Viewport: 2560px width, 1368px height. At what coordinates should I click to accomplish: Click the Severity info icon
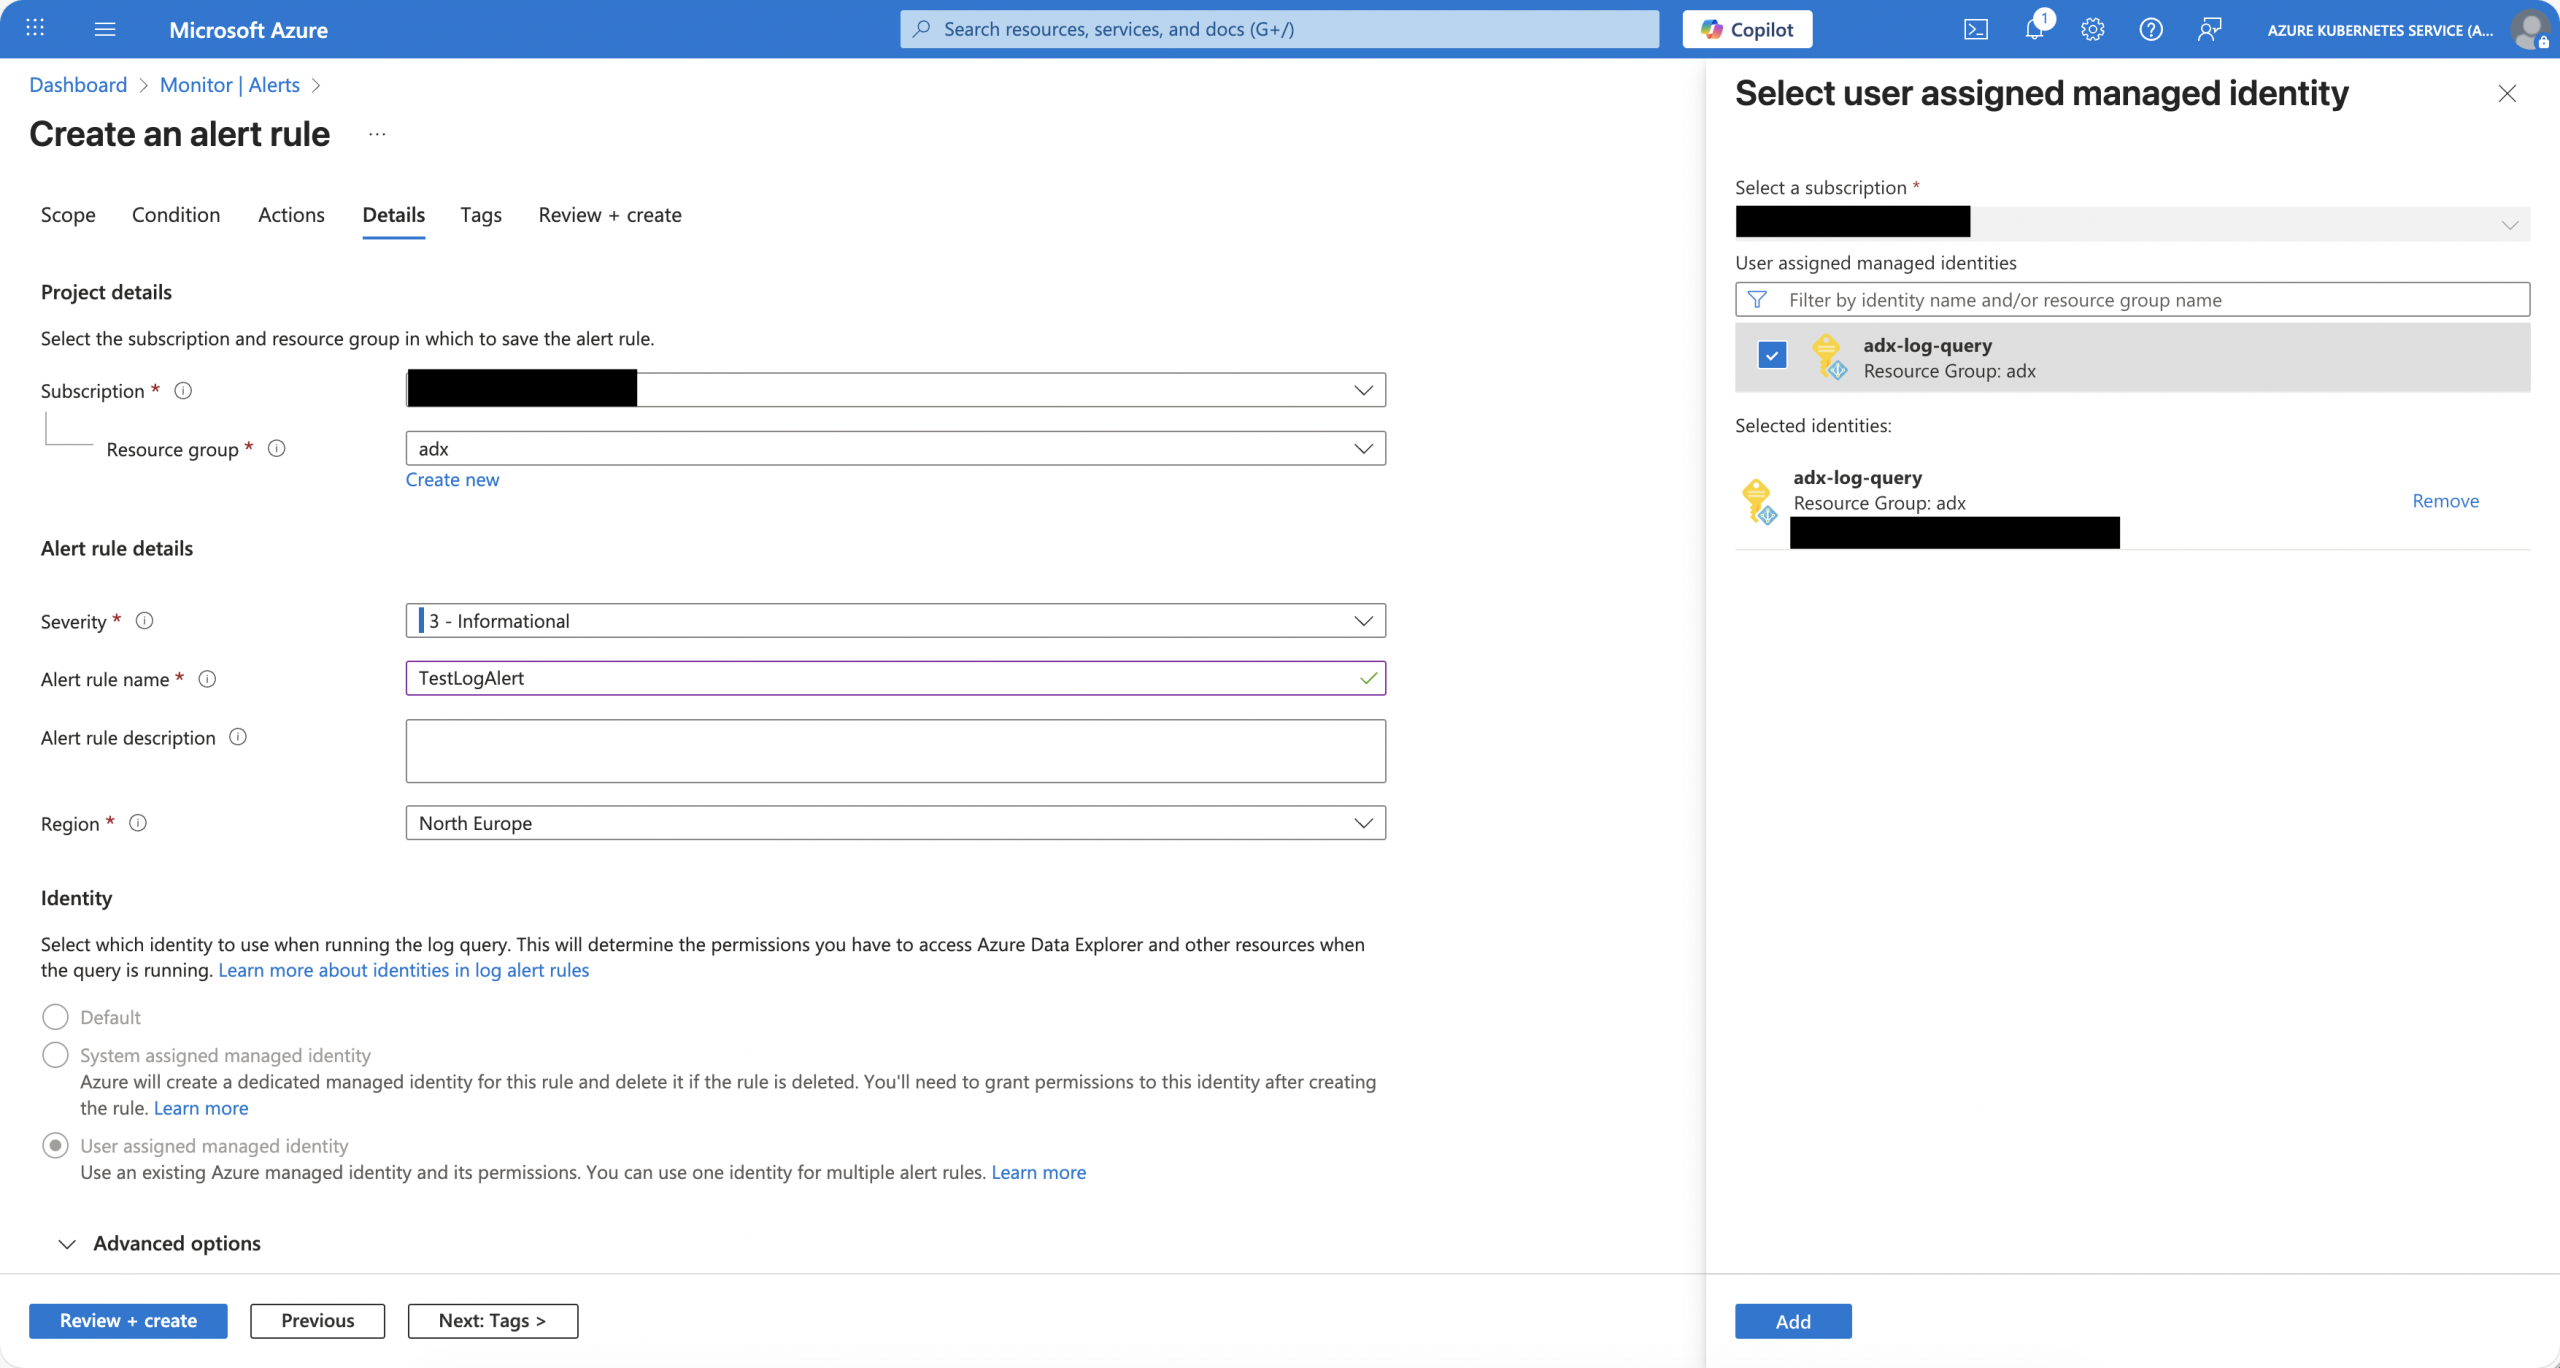tap(144, 621)
